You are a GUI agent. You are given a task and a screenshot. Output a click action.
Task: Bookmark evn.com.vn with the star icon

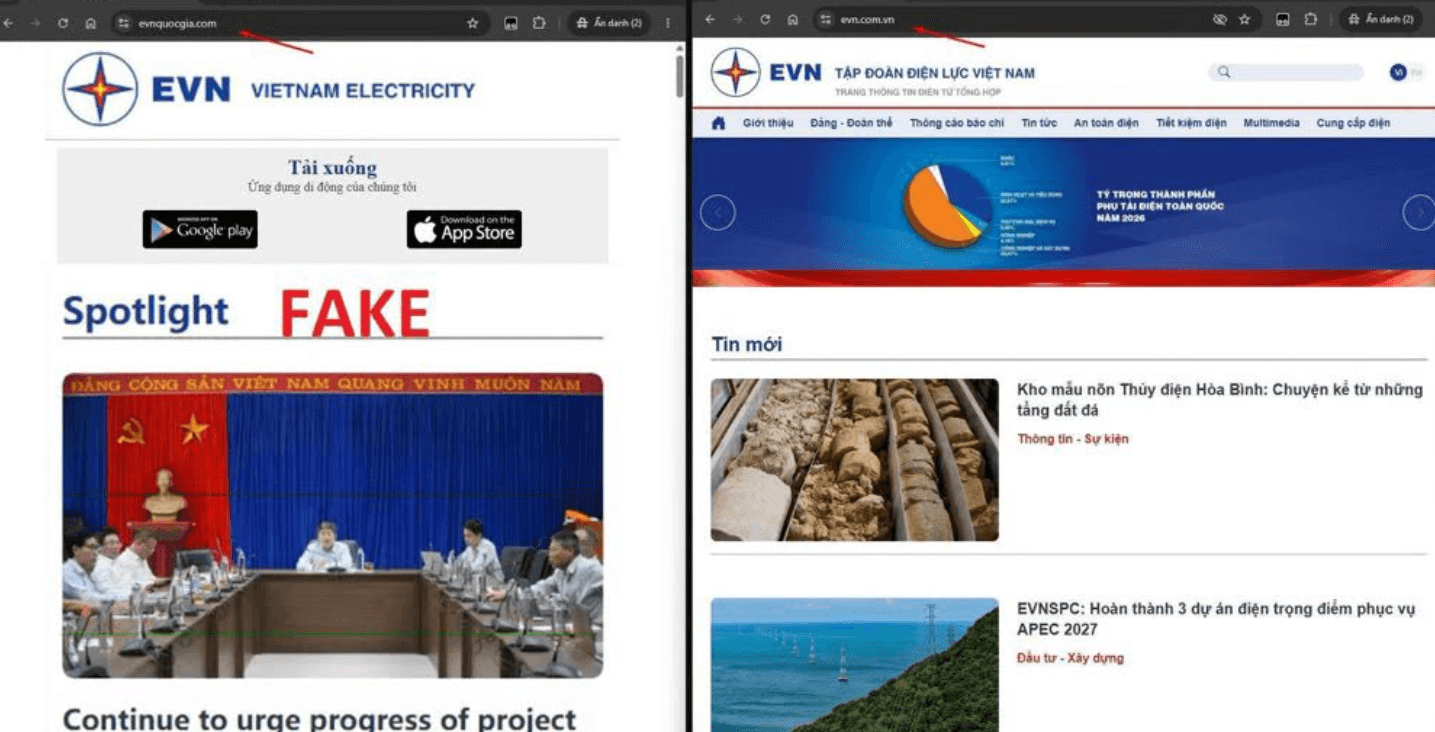[x=1245, y=19]
